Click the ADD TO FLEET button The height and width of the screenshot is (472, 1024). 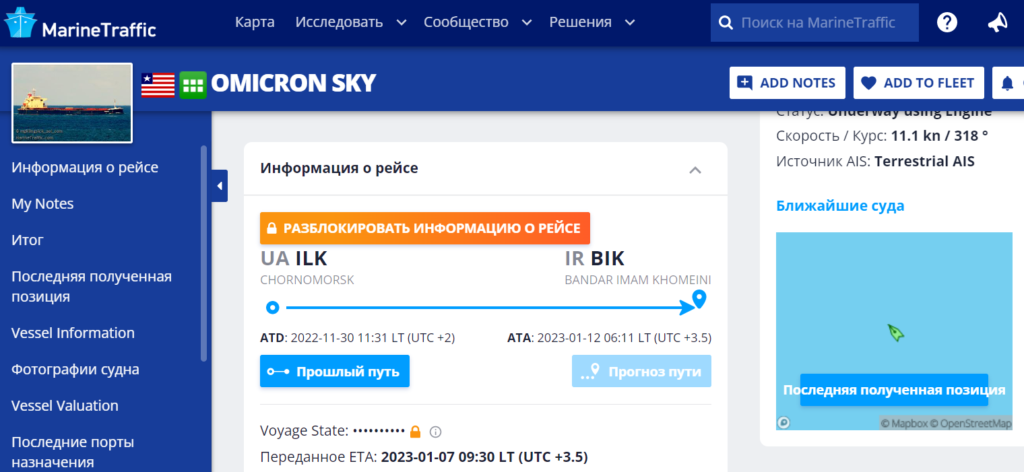[x=918, y=83]
